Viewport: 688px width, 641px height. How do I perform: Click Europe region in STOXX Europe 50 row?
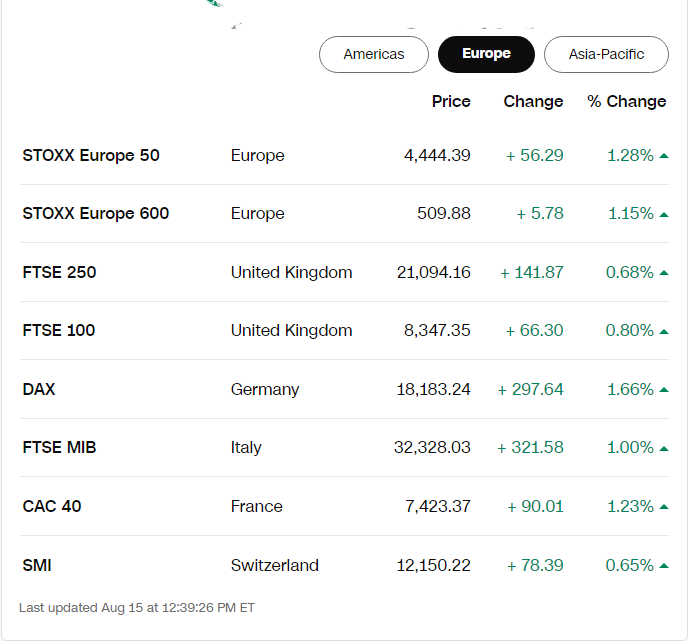click(x=258, y=155)
